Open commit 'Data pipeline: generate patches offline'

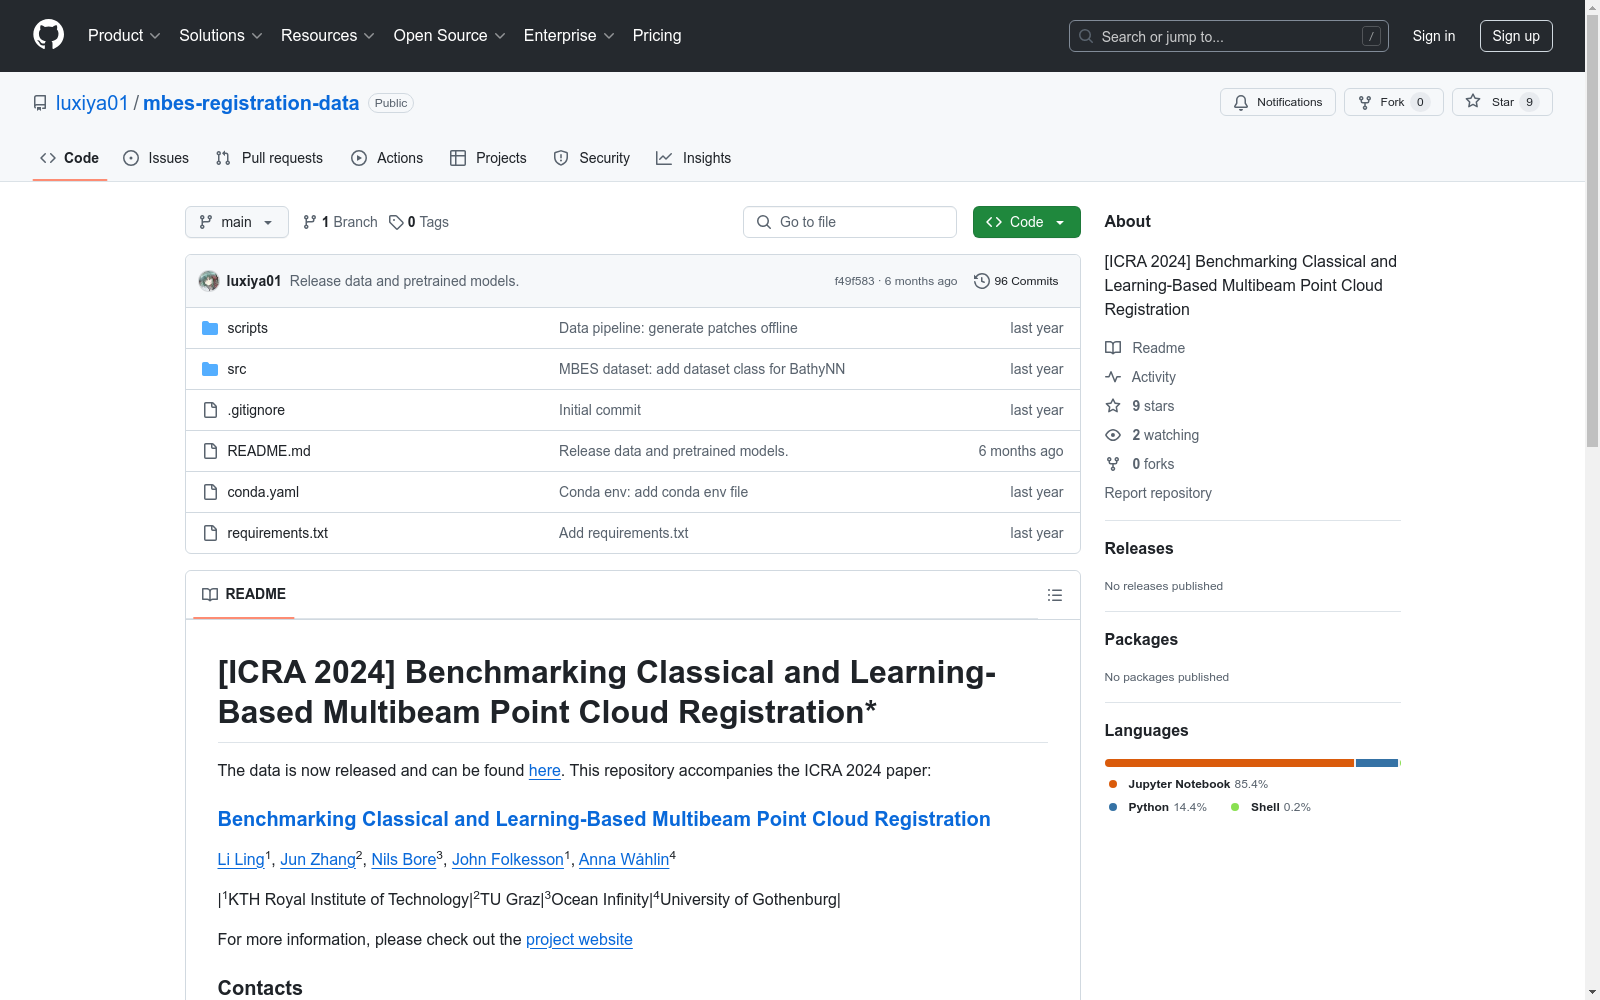click(x=678, y=328)
